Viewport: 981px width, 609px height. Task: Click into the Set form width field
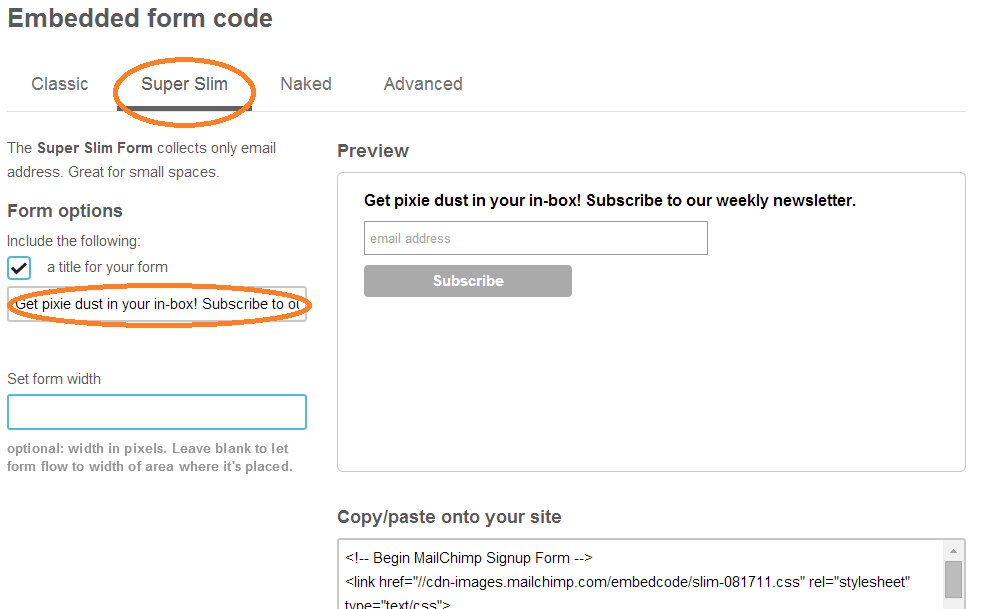tap(157, 412)
